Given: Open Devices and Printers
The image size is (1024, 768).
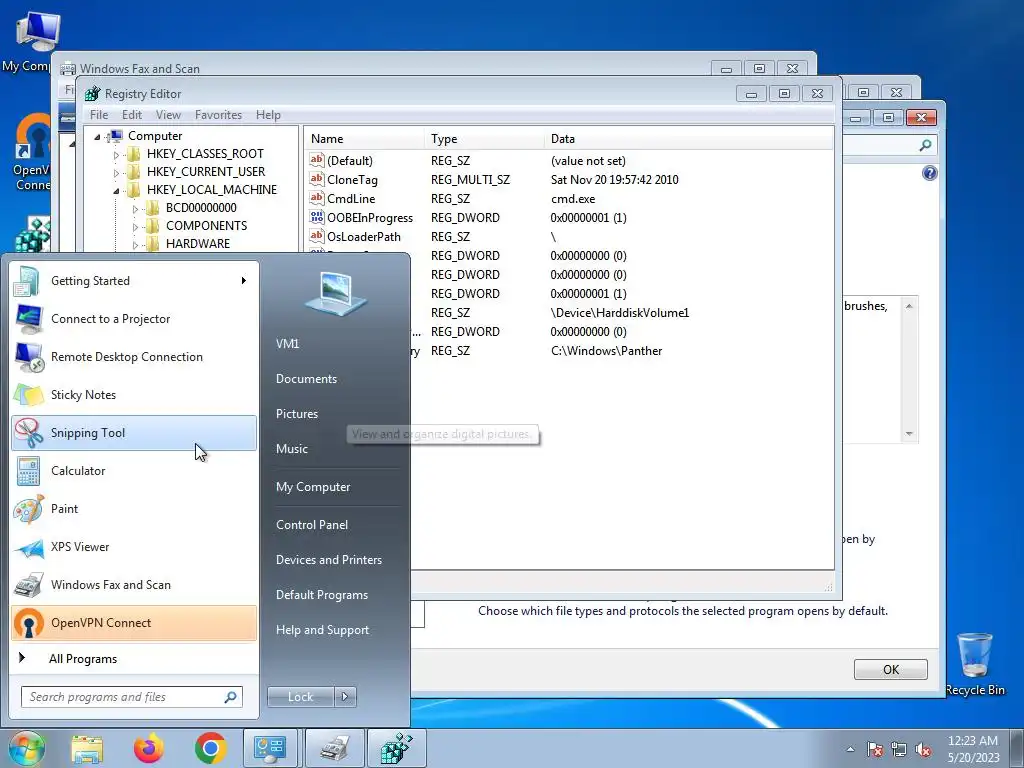Looking at the screenshot, I should 328,560.
